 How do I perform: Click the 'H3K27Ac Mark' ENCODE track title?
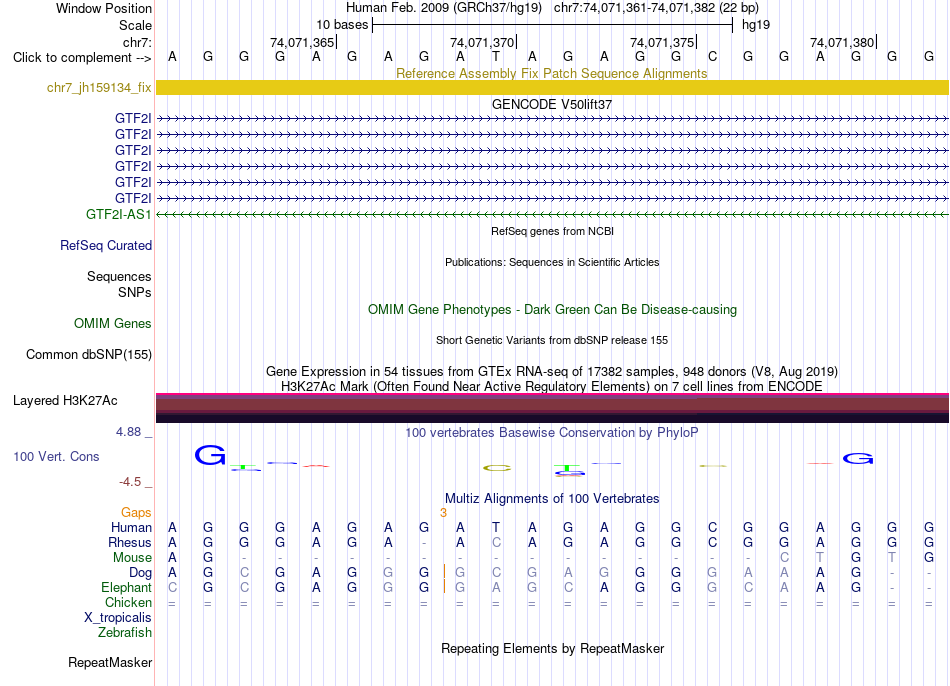coord(552,387)
